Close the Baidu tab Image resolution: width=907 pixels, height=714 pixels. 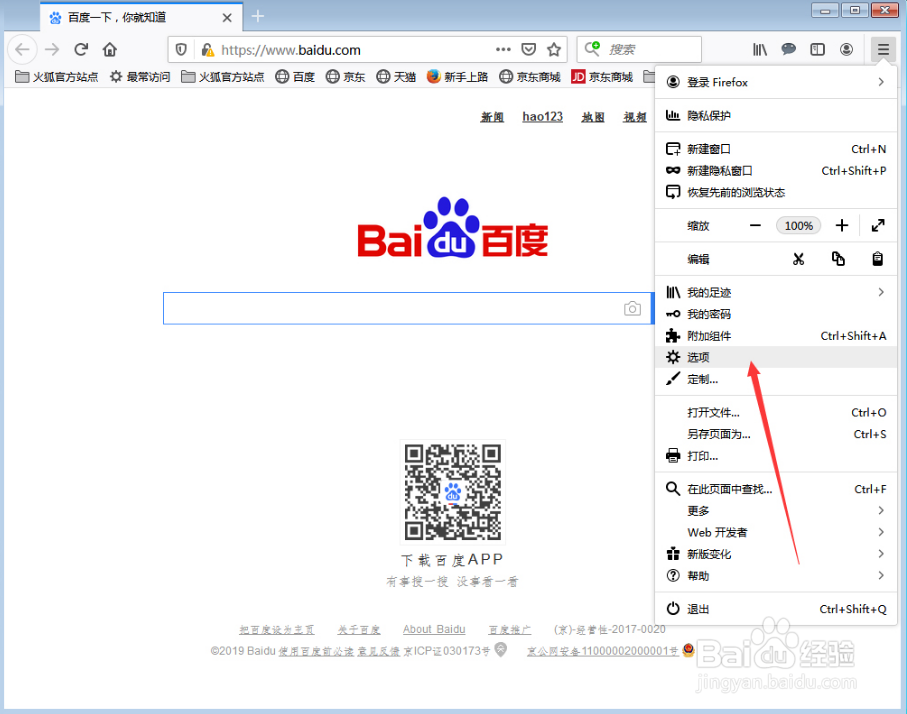227,18
